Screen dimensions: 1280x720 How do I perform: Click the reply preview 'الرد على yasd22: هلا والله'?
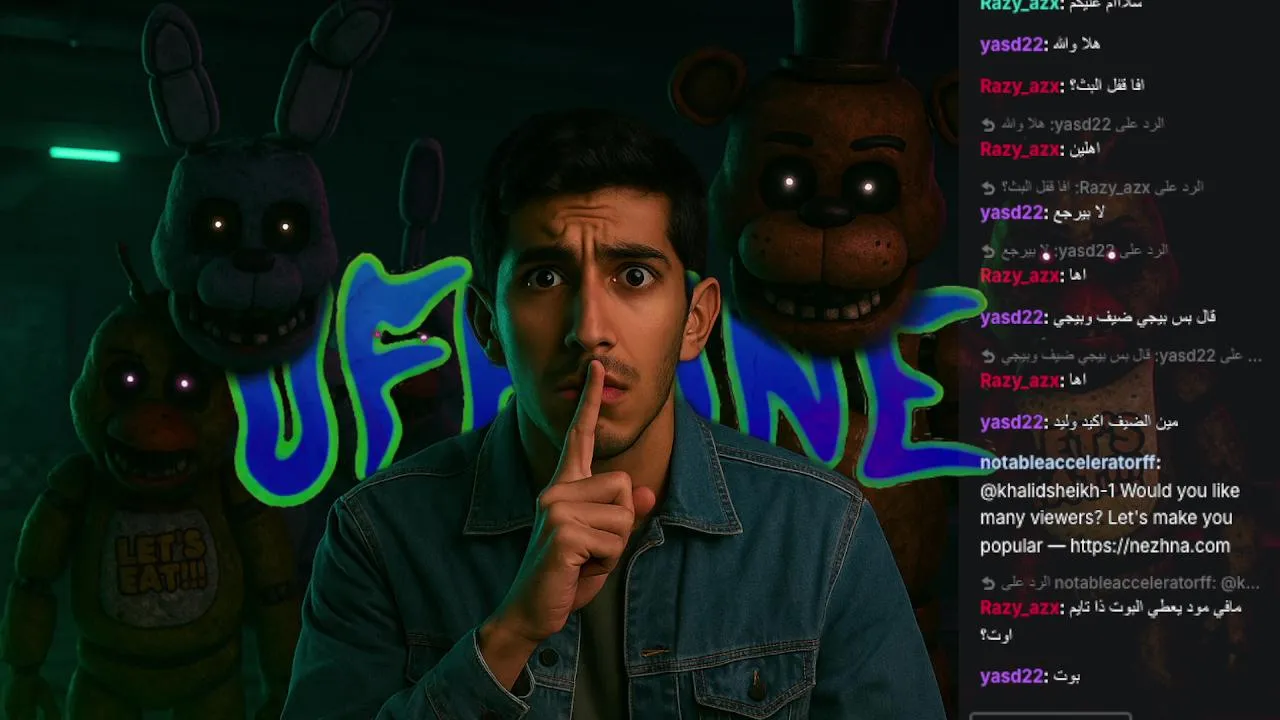pos(1081,124)
